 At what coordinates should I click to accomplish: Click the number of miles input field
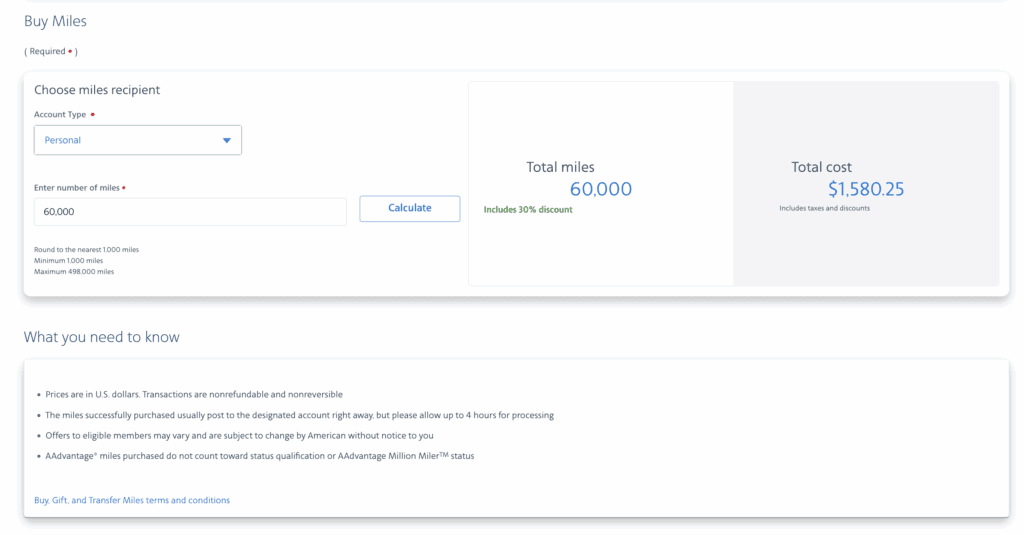coord(190,212)
